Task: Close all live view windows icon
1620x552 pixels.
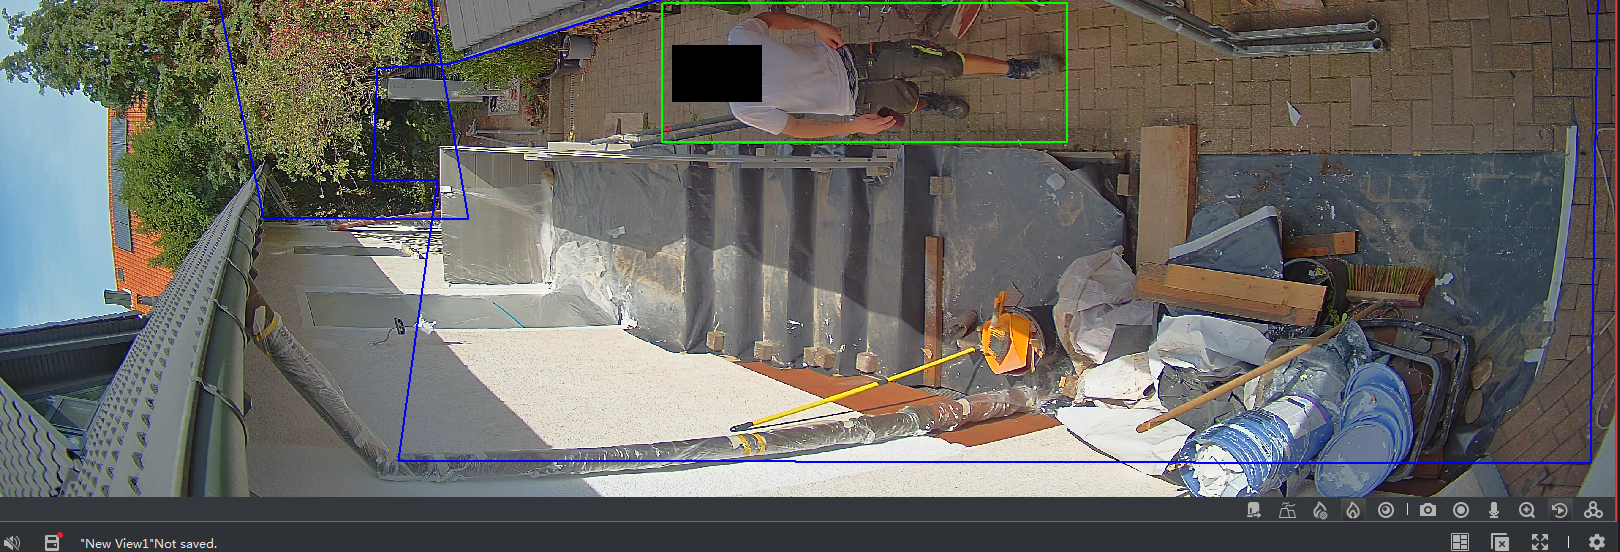Action: (x=1499, y=542)
